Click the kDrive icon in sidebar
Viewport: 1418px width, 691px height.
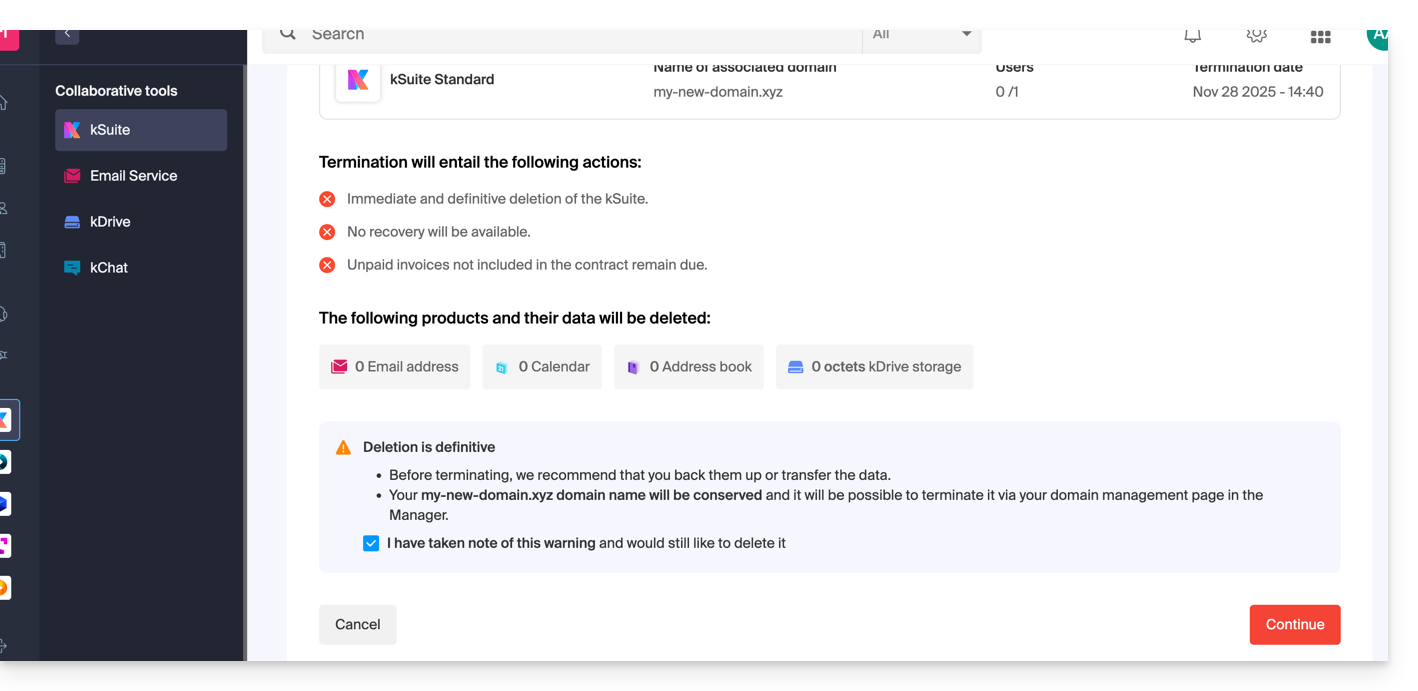click(72, 222)
